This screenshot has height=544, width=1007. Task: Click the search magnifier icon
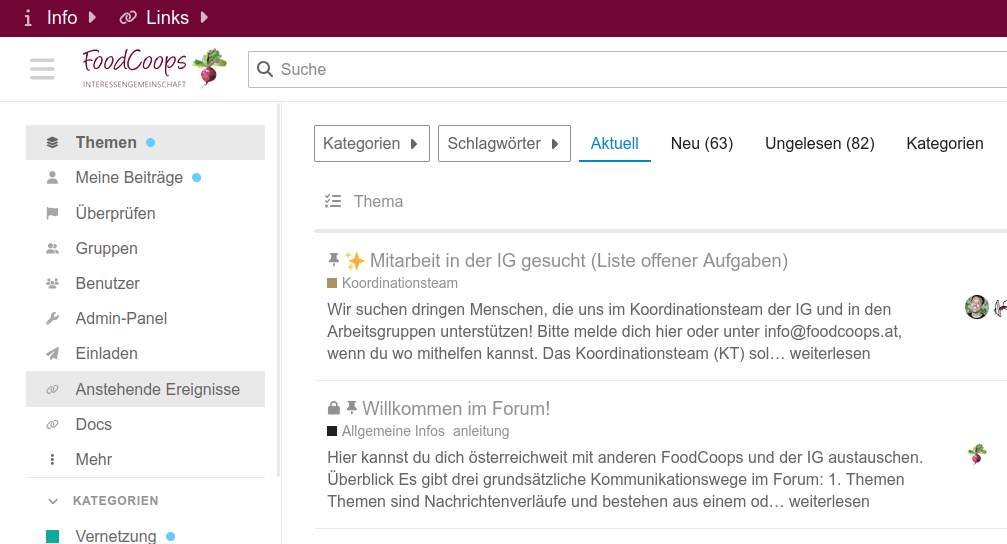(265, 69)
